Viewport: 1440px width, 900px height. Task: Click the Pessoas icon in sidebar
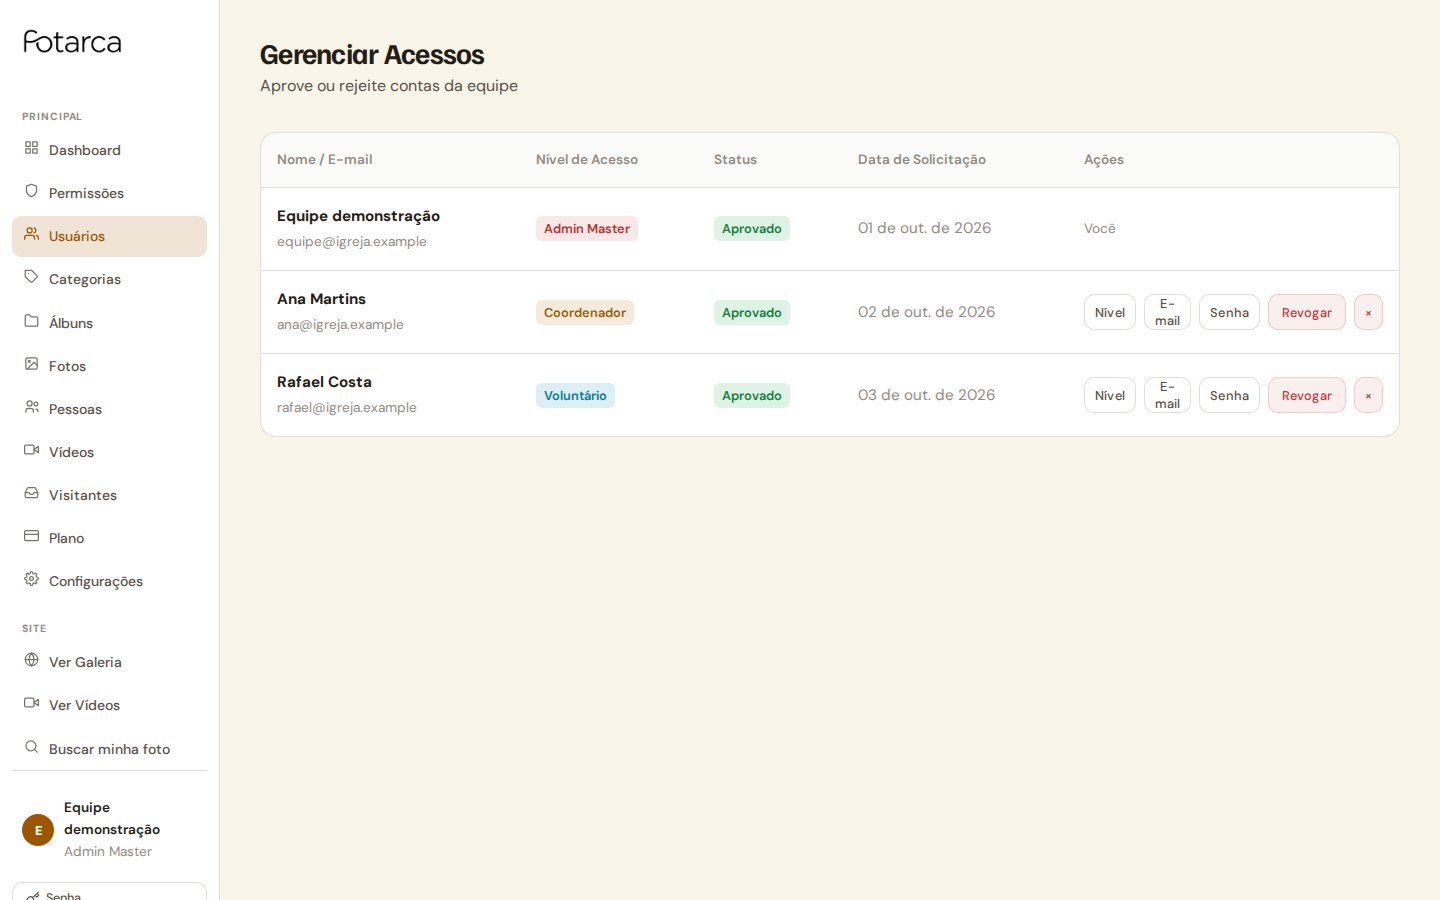tap(31, 407)
